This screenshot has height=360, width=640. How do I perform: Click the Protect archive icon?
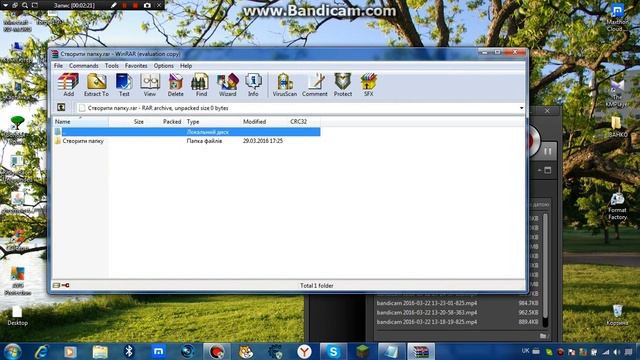point(342,85)
